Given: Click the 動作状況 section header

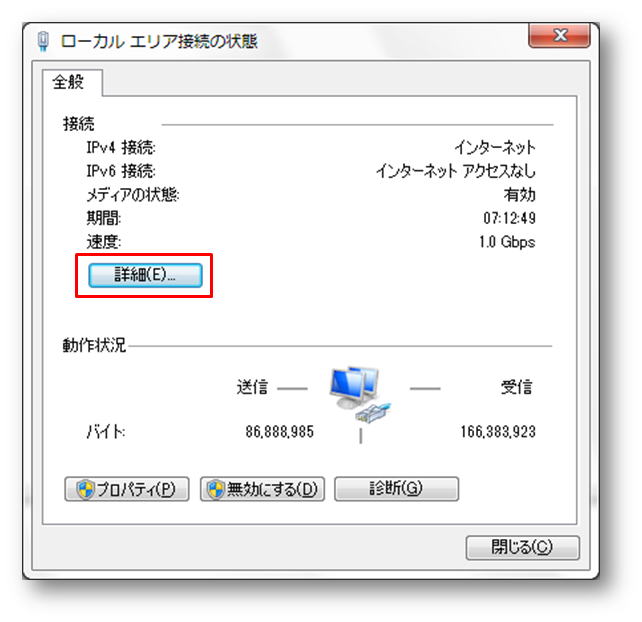Looking at the screenshot, I should point(94,345).
